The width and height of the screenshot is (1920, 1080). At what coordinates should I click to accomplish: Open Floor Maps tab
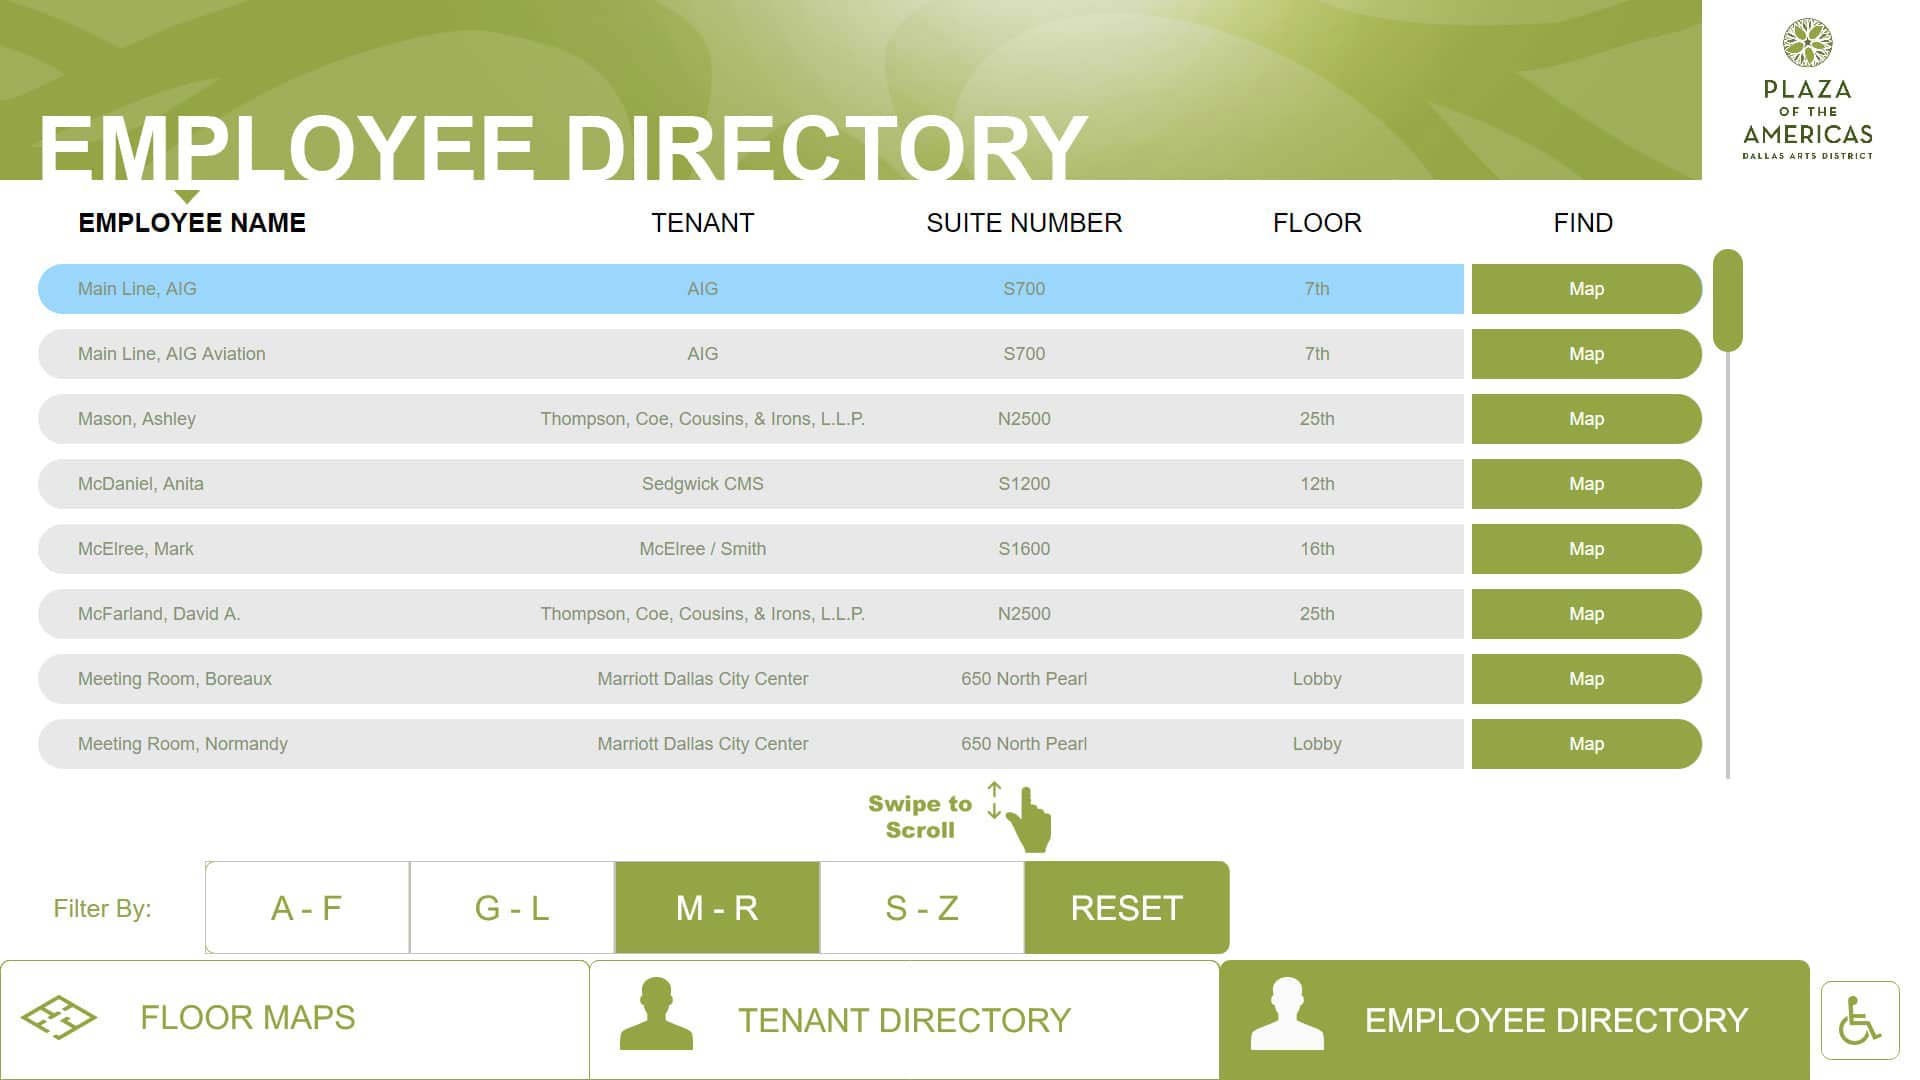tap(295, 1020)
